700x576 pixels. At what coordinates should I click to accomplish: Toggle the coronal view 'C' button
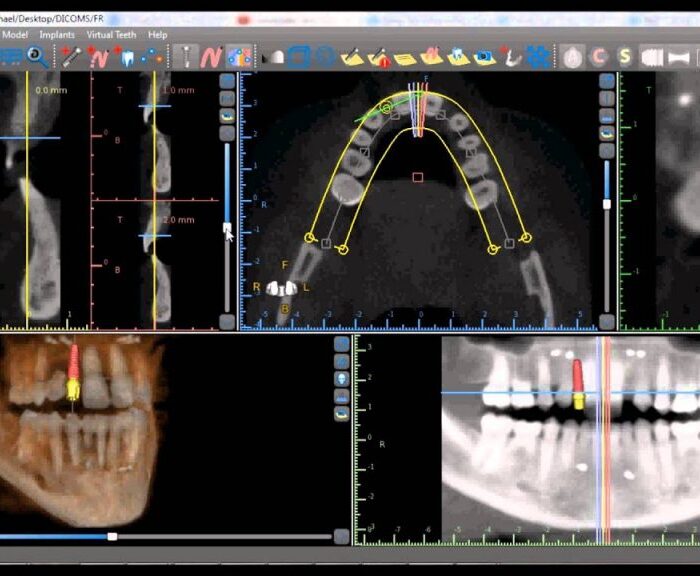[599, 57]
